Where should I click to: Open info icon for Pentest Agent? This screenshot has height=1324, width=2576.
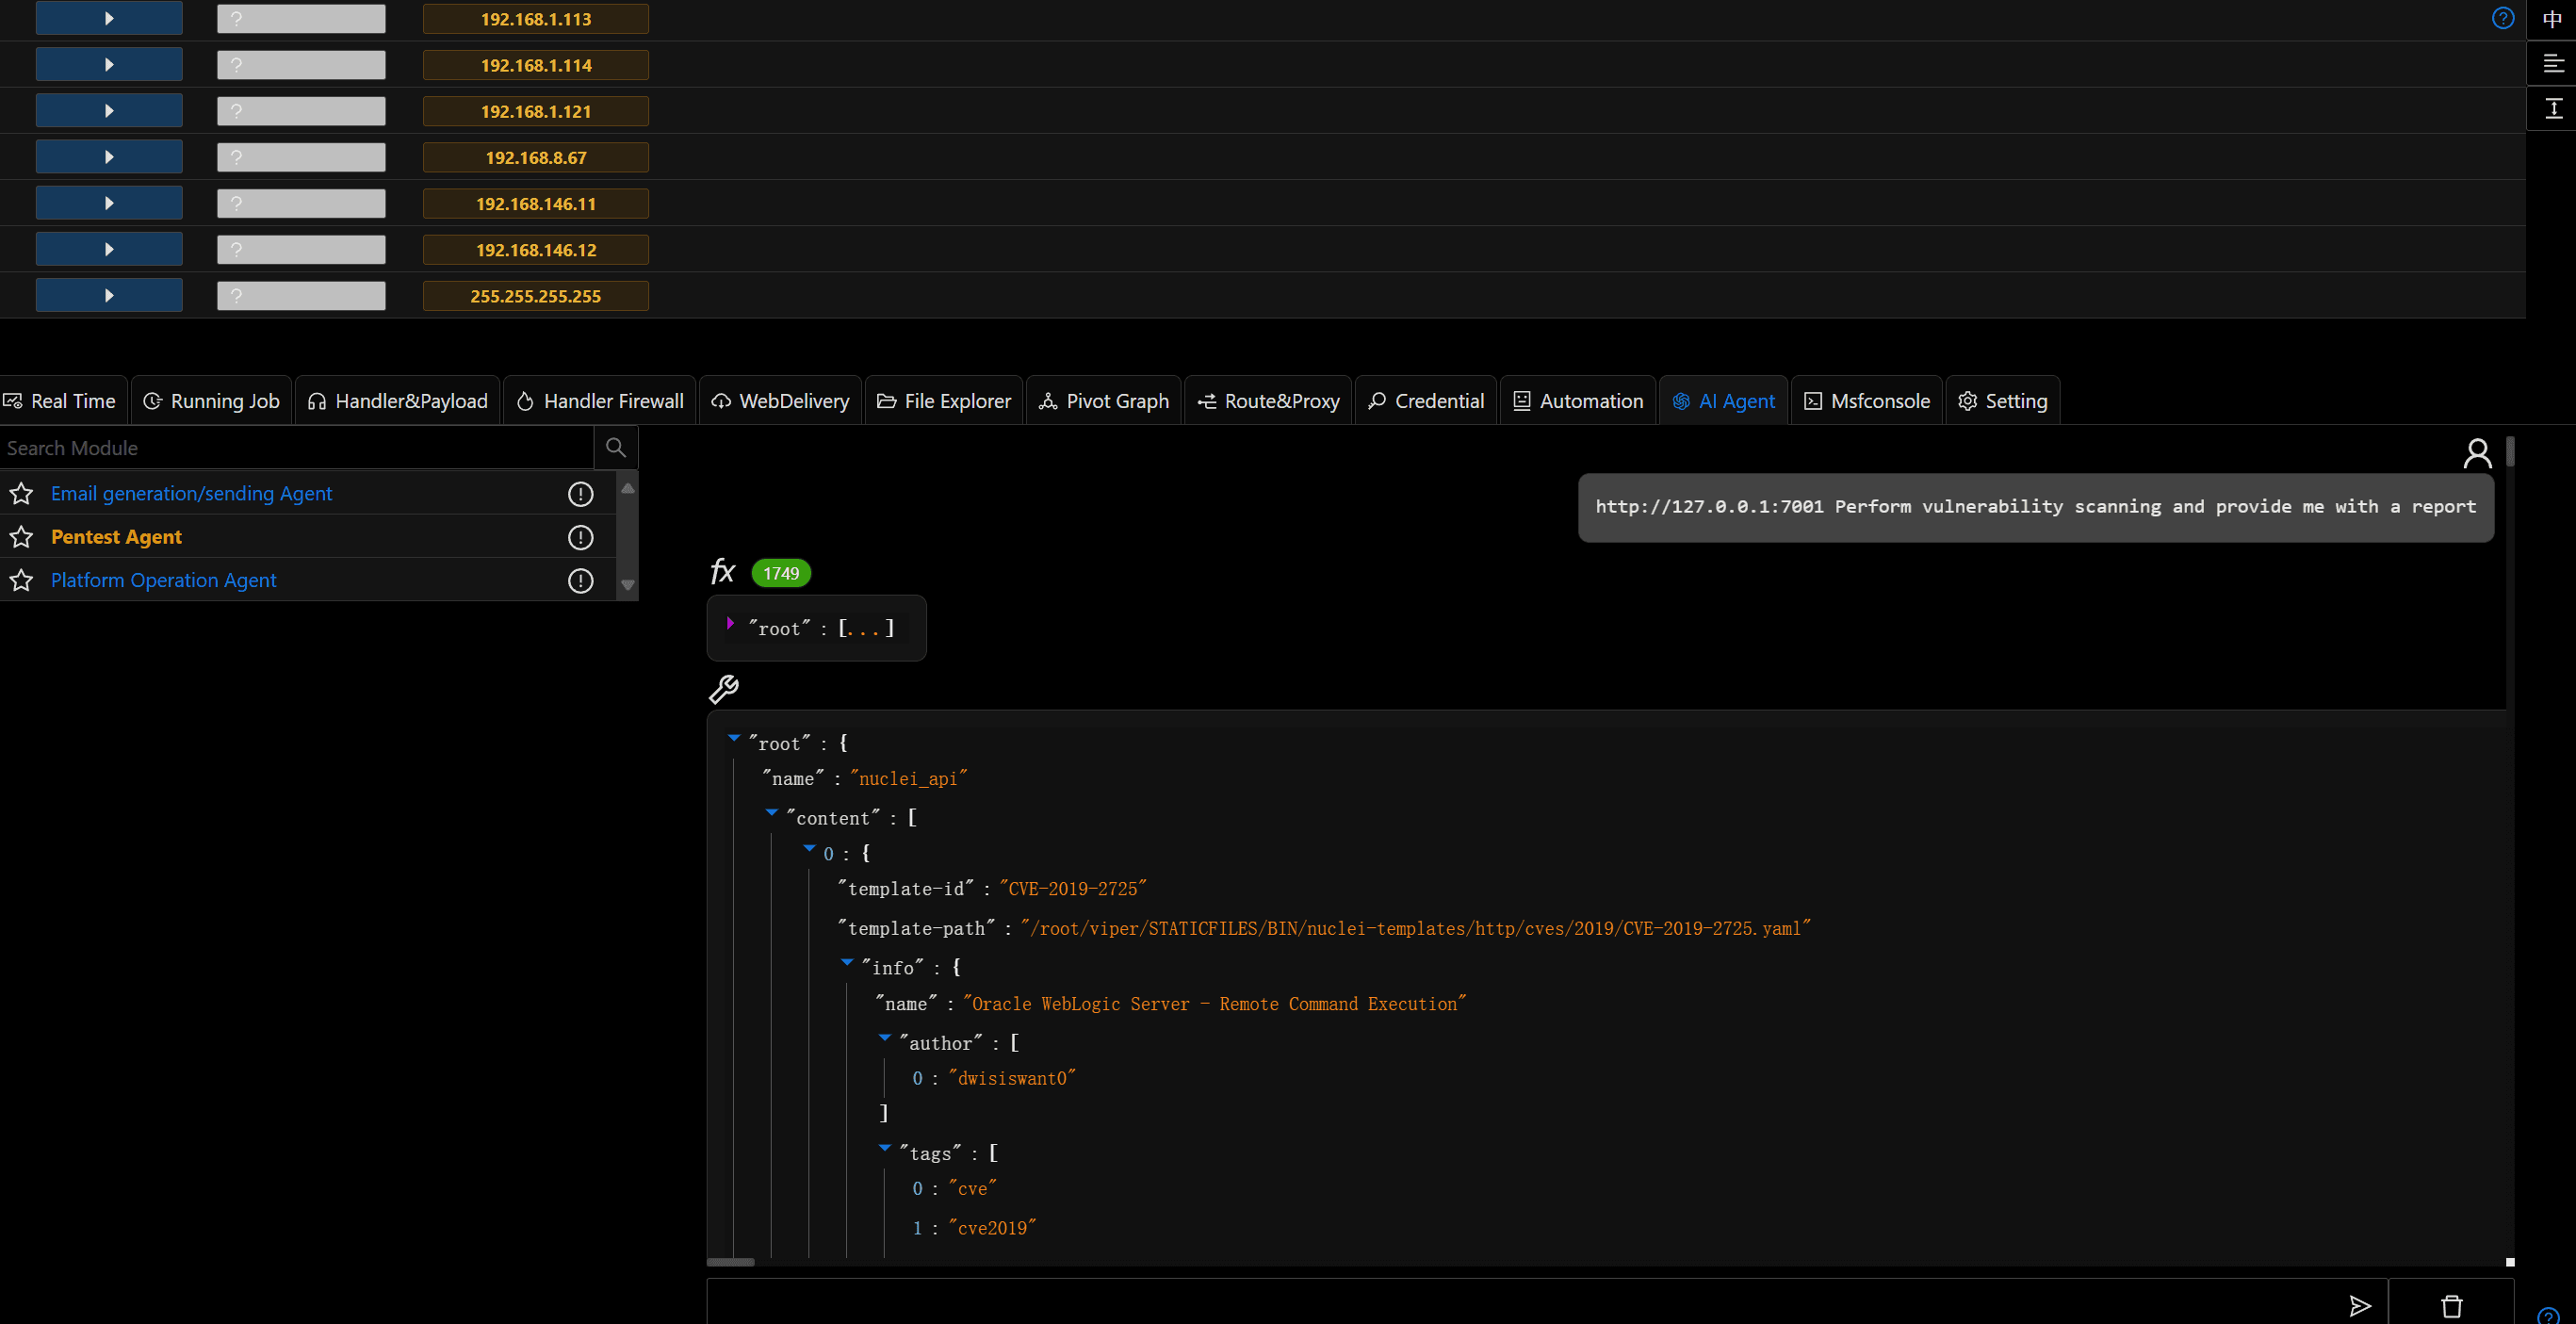[x=580, y=537]
